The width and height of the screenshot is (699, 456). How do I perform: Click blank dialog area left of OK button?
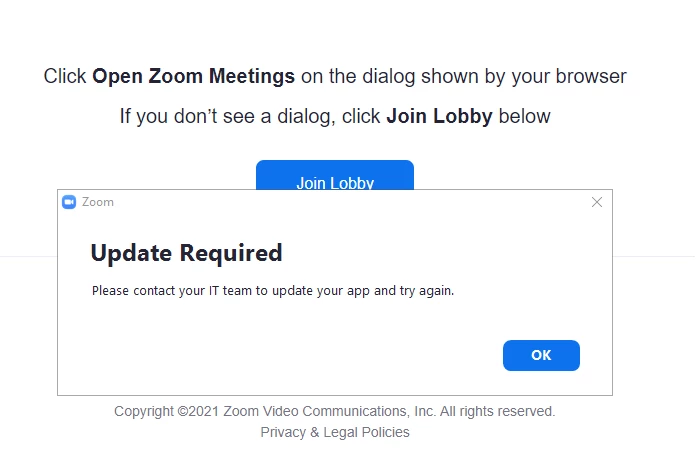click(300, 355)
